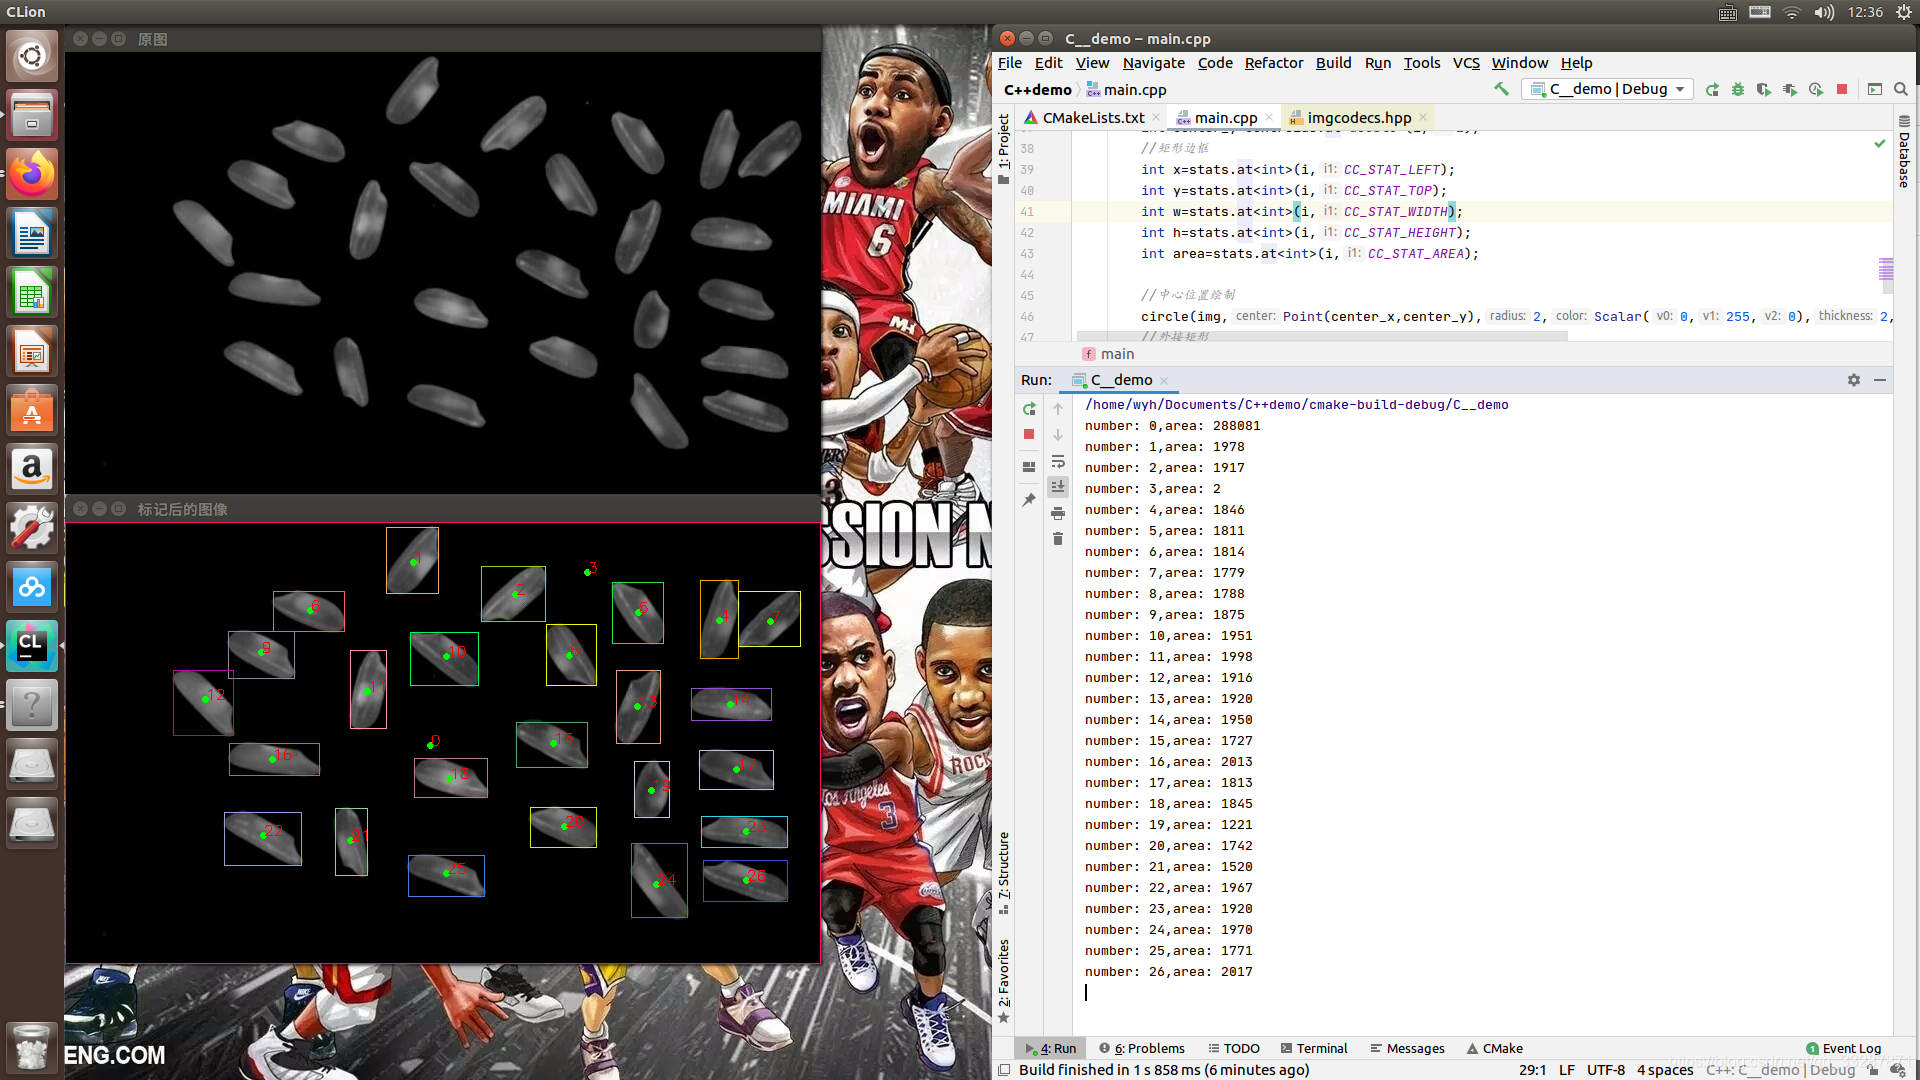Viewport: 1920px width, 1080px height.
Task: Open the Refactor menu
Action: pyautogui.click(x=1273, y=63)
